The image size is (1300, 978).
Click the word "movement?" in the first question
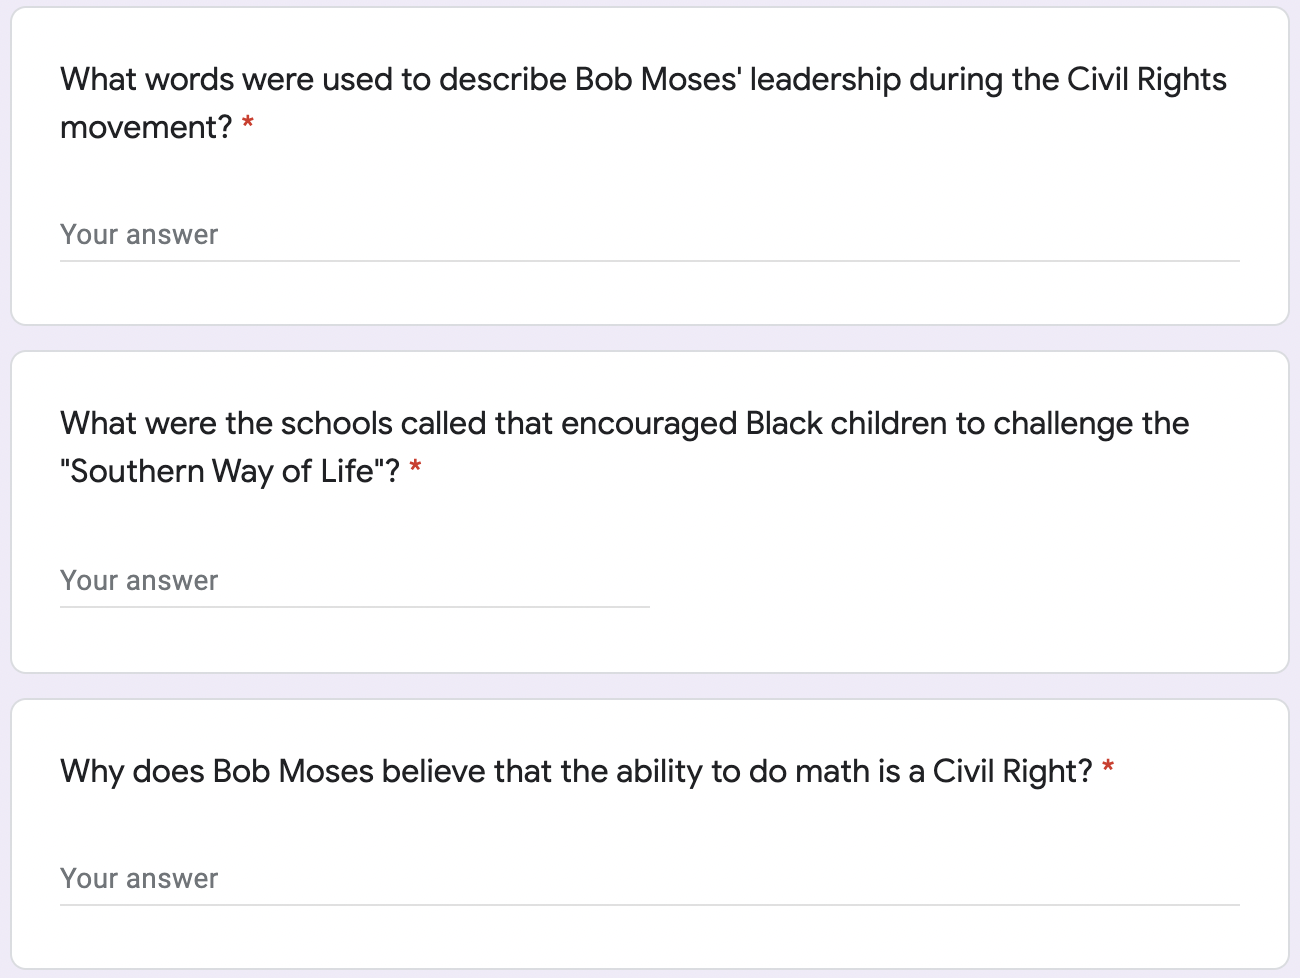pos(145,128)
